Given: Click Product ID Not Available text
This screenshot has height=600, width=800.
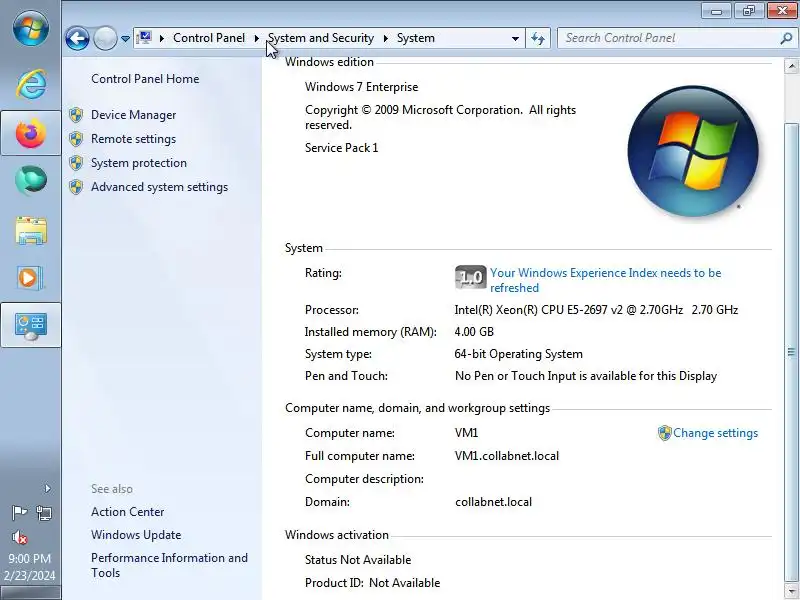Looking at the screenshot, I should 372,583.
